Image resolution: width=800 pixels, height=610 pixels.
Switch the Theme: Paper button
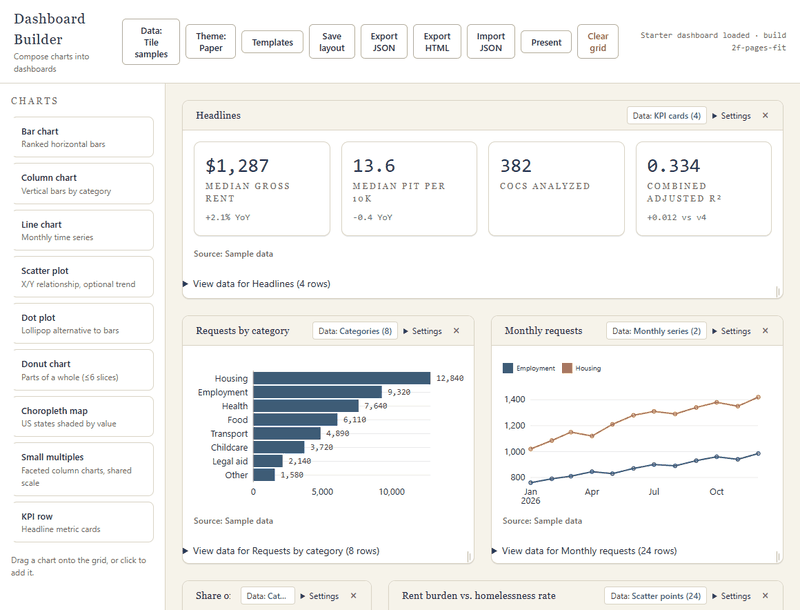211,42
